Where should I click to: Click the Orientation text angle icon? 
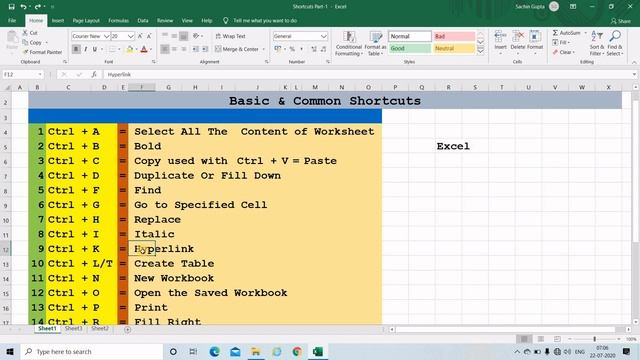[x=196, y=36]
